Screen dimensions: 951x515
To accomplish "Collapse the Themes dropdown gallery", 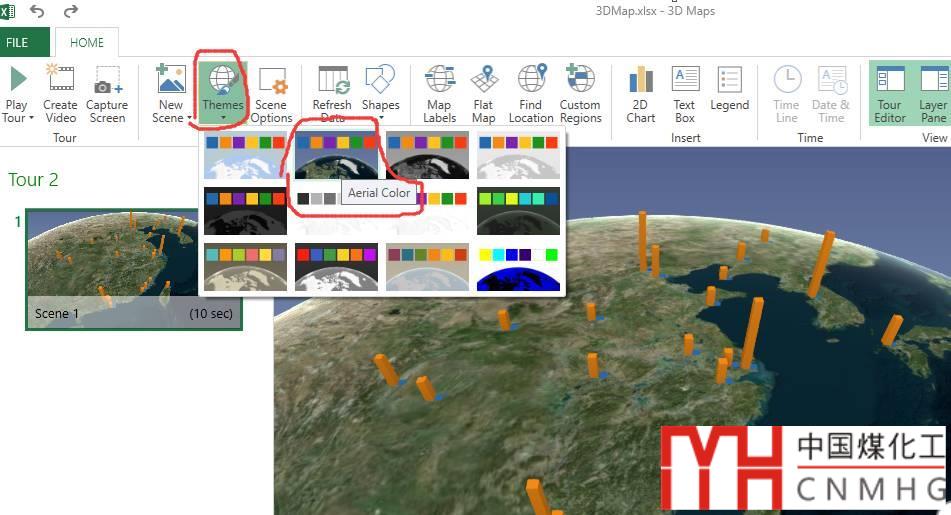I will [222, 93].
